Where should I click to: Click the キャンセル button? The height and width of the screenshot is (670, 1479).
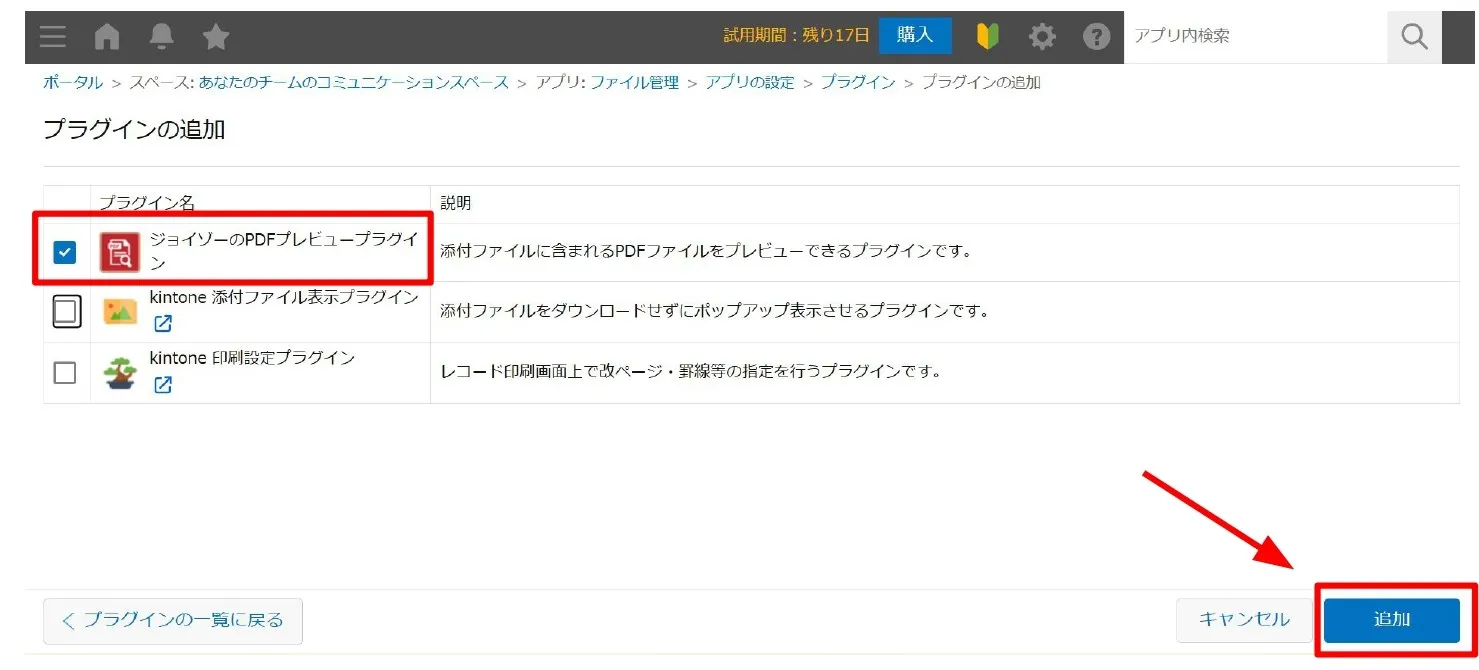pos(1244,620)
